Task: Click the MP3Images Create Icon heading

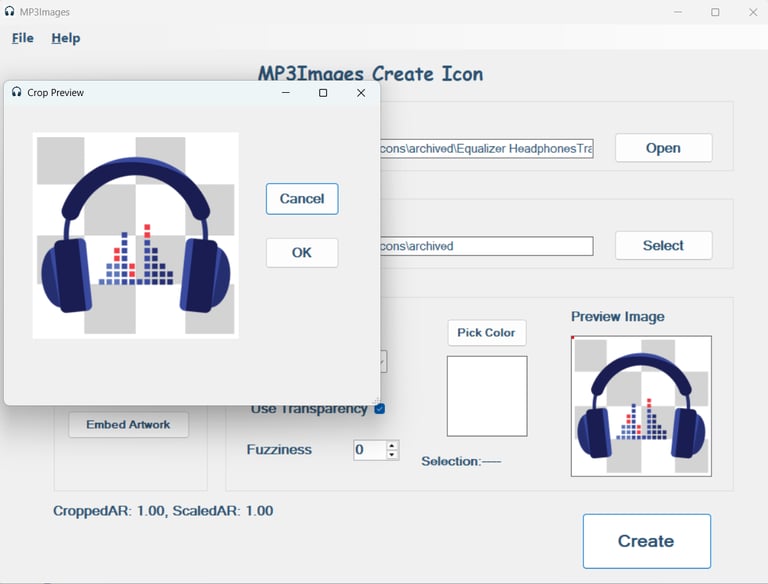Action: tap(371, 74)
